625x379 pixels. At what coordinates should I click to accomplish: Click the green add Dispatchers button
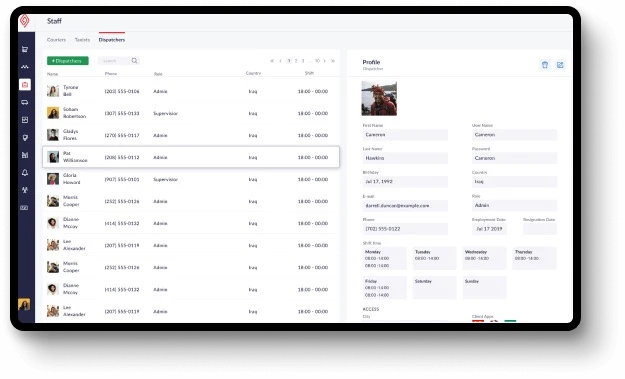pyautogui.click(x=68, y=61)
